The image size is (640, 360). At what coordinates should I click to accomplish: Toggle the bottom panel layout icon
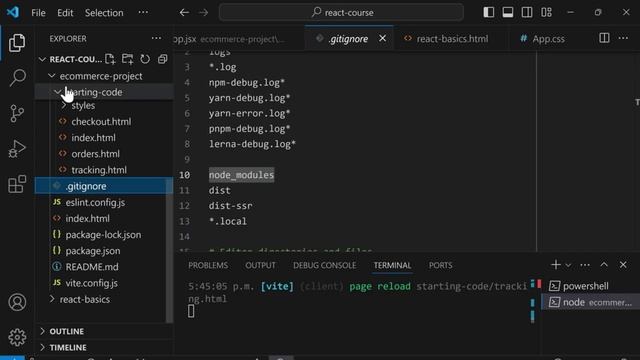pyautogui.click(x=508, y=12)
